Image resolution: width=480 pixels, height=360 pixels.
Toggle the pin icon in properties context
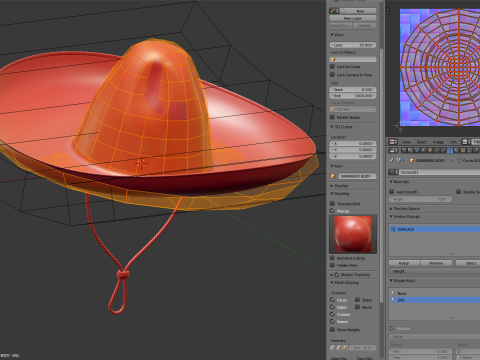click(392, 160)
